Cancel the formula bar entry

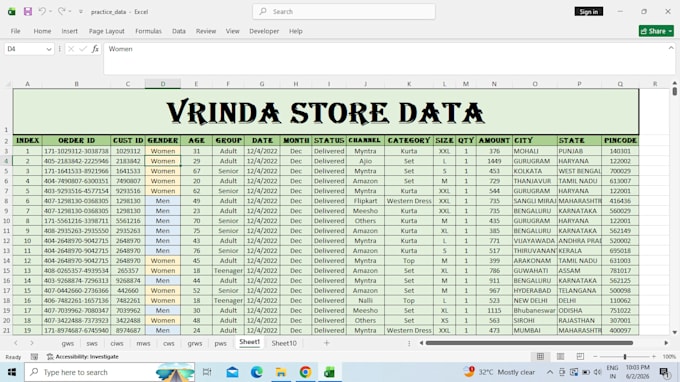coord(71,49)
